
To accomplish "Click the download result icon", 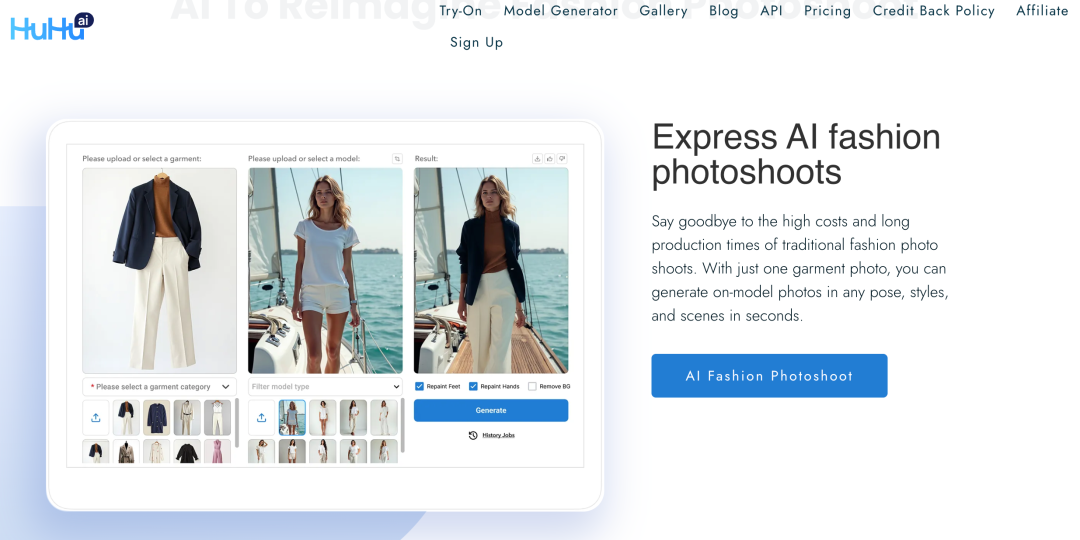I will tap(537, 158).
